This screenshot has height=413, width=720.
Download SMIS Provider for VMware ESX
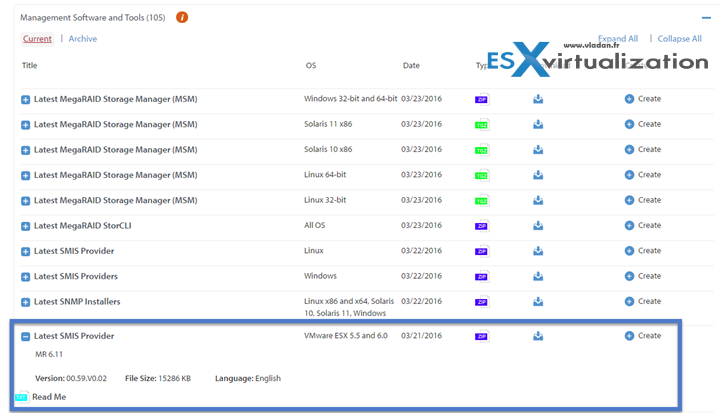click(538, 336)
